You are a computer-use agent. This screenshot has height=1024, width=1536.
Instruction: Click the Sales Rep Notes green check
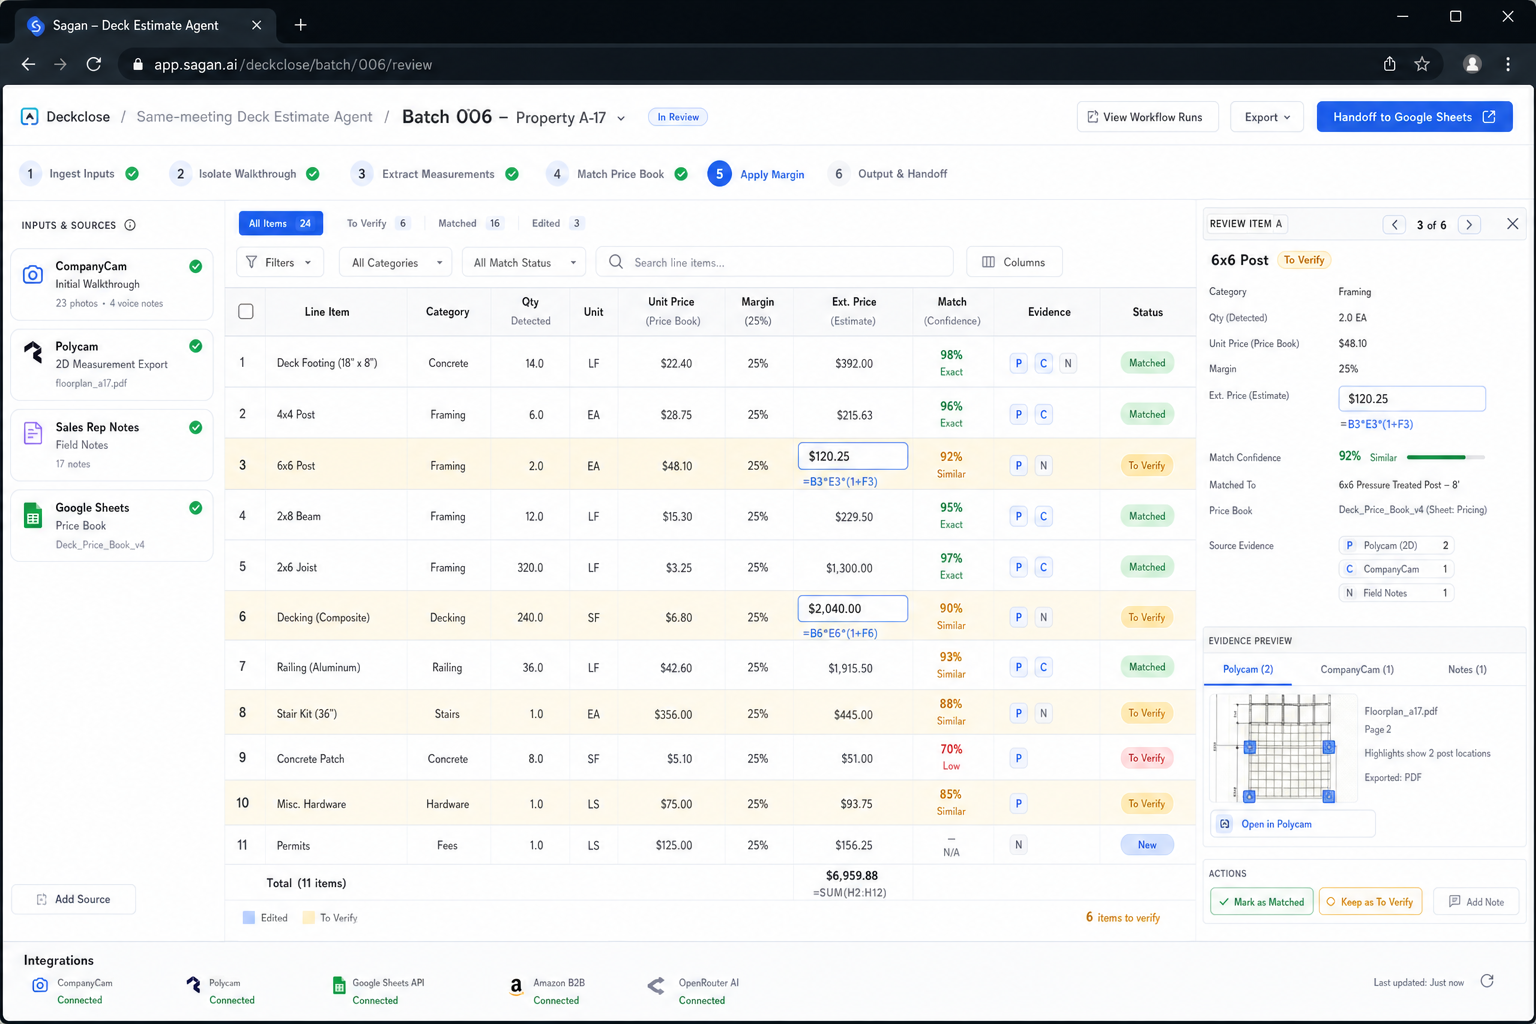pyautogui.click(x=196, y=427)
